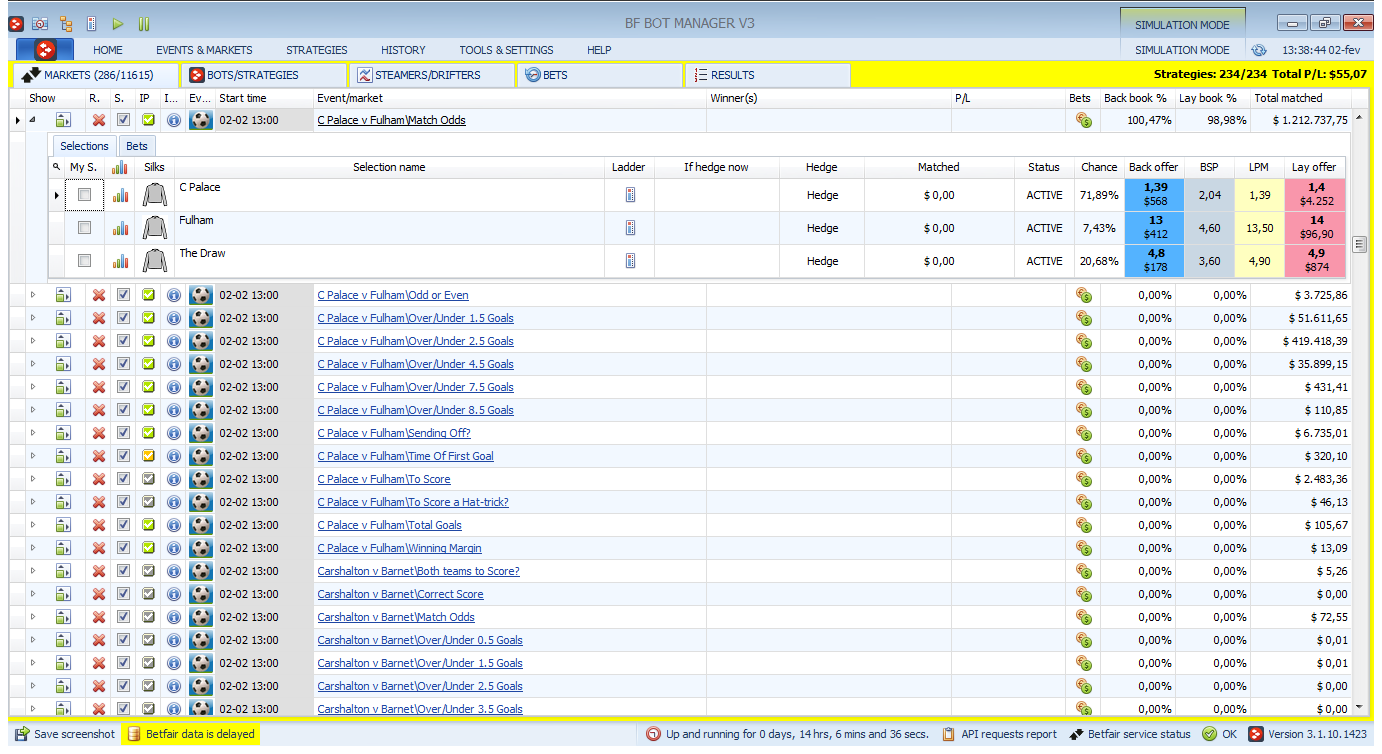Click red X on Carshalton Correct Score row

pyautogui.click(x=98, y=594)
